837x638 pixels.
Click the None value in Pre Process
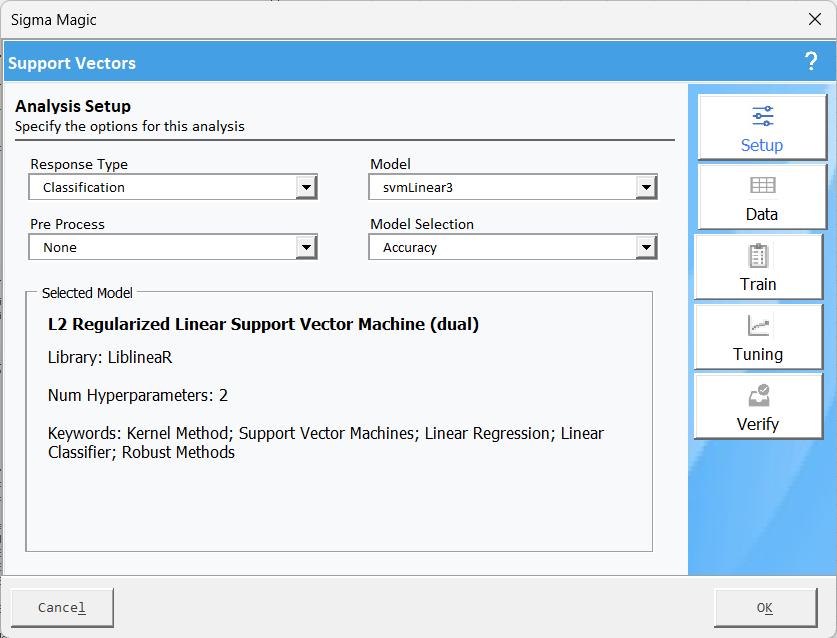point(60,247)
